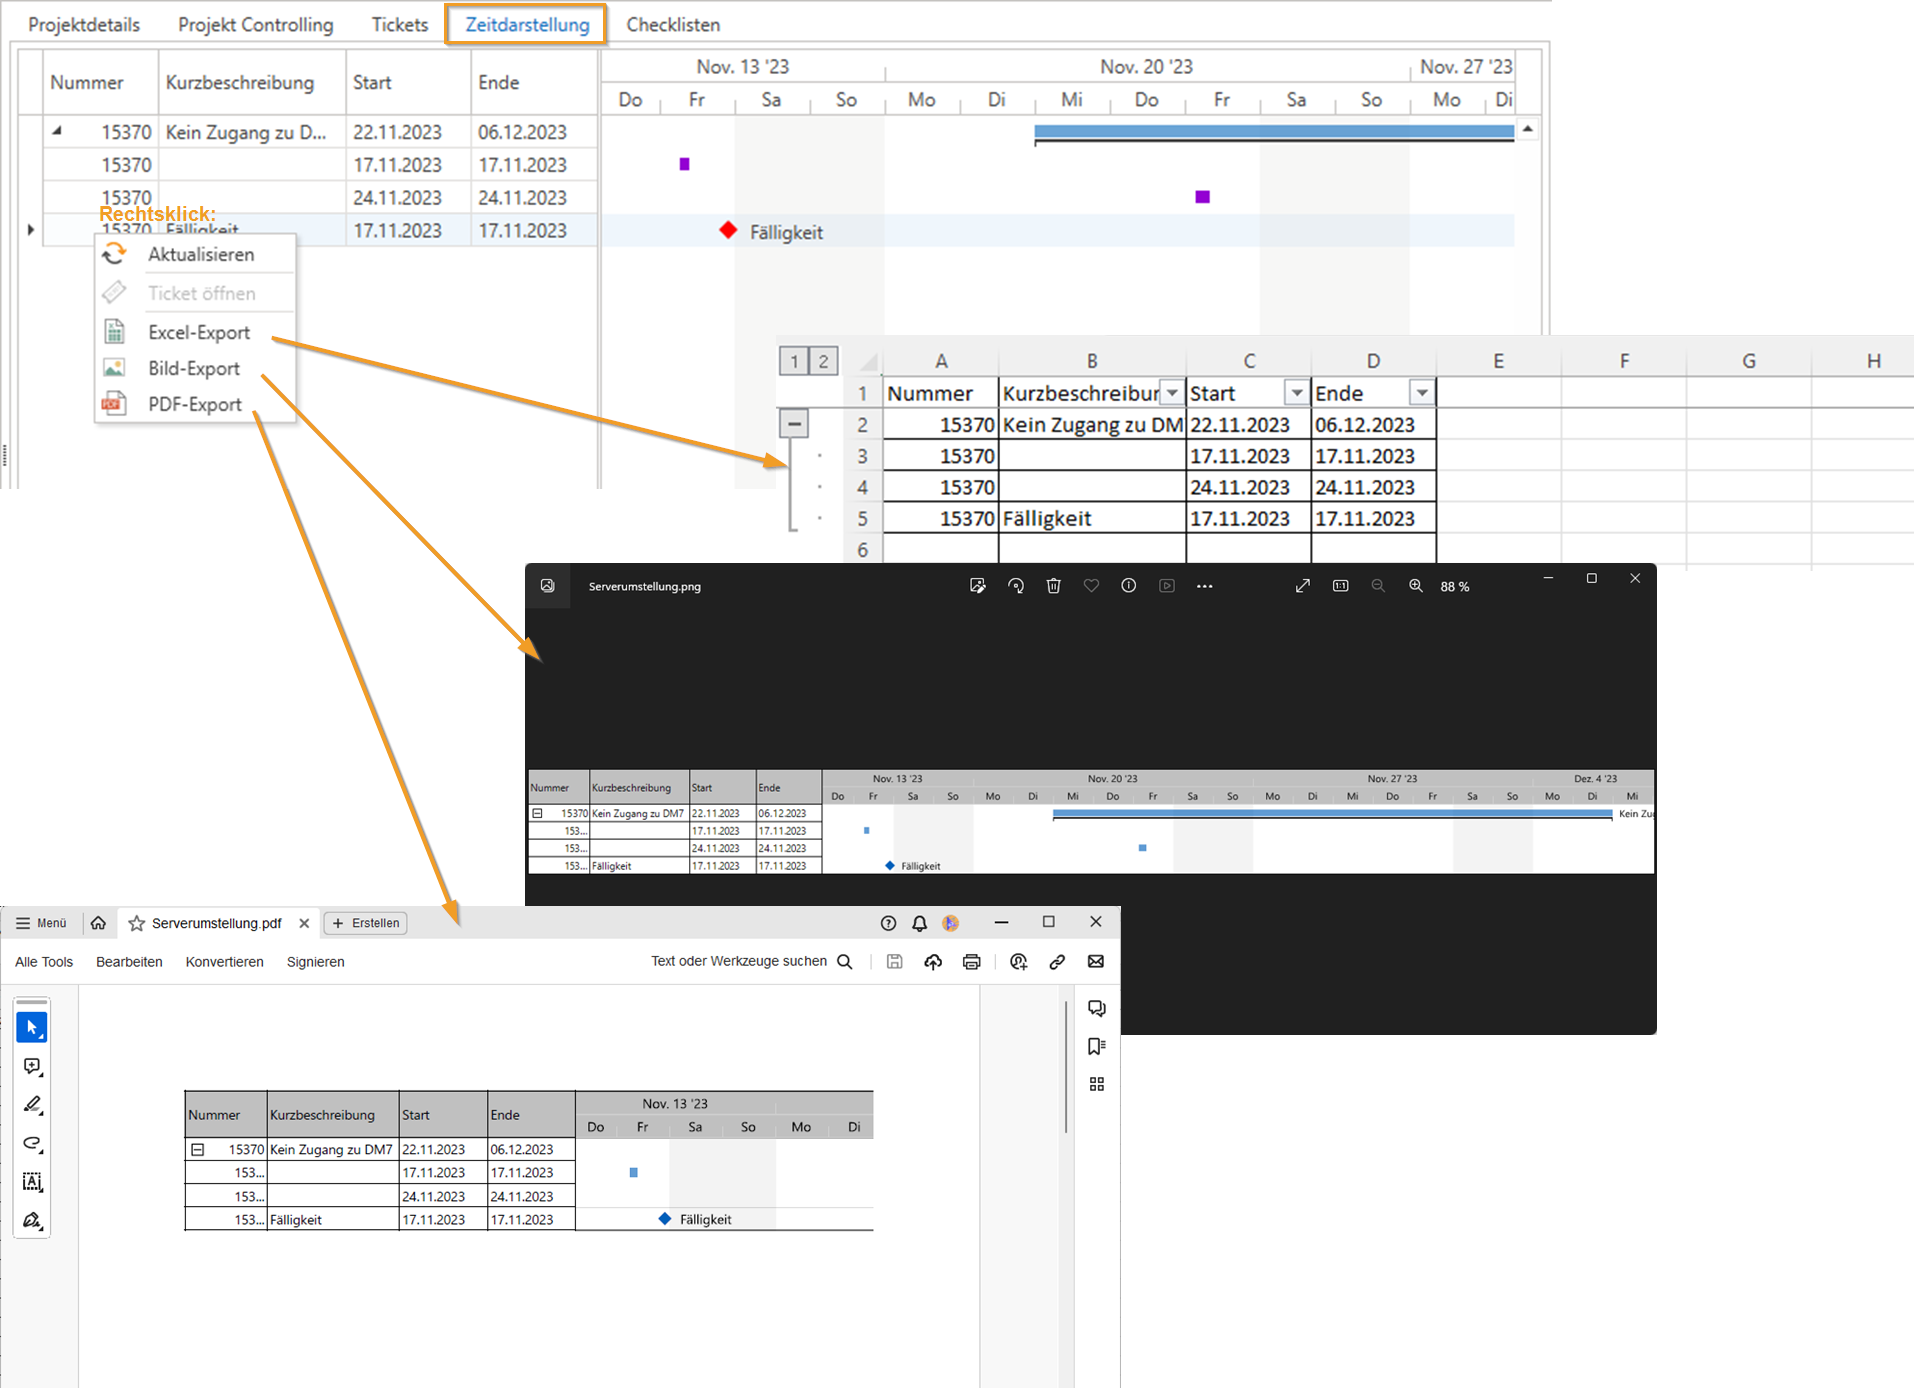This screenshot has width=1914, height=1388.
Task: Switch to the Checklisten tab
Action: 673,24
